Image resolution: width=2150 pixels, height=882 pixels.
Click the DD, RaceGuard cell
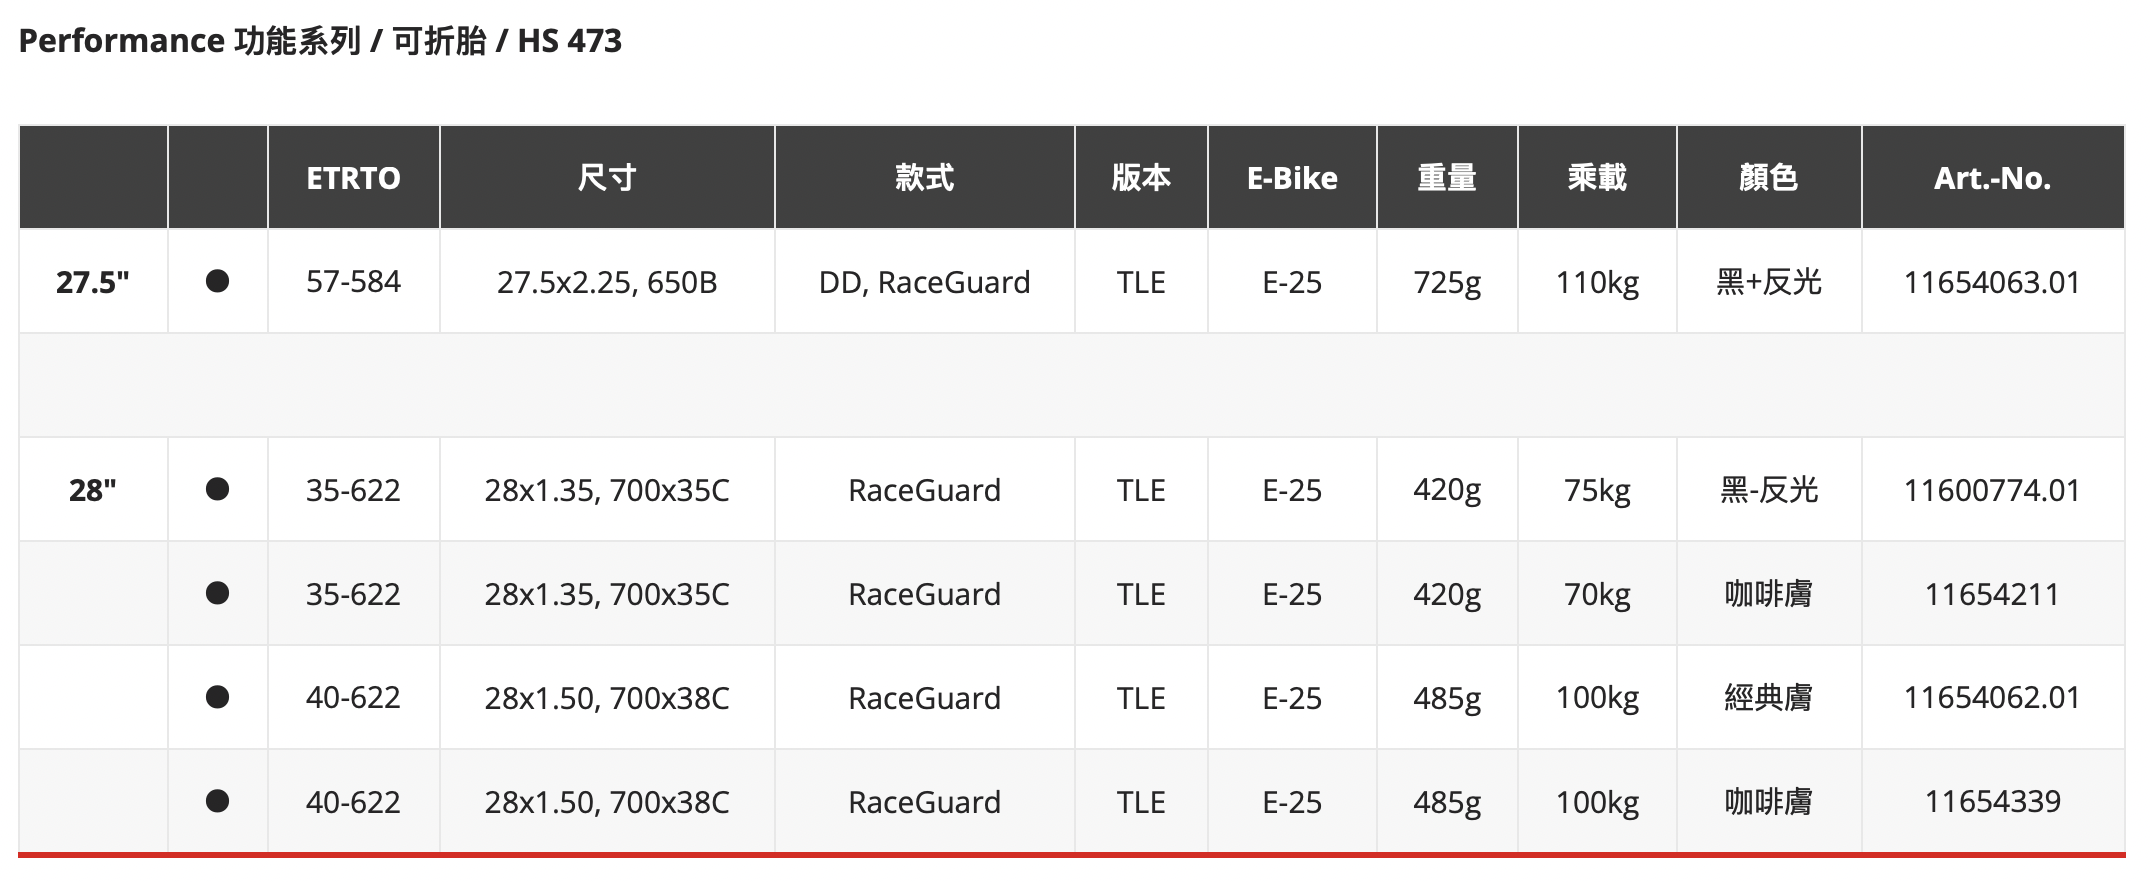924,283
